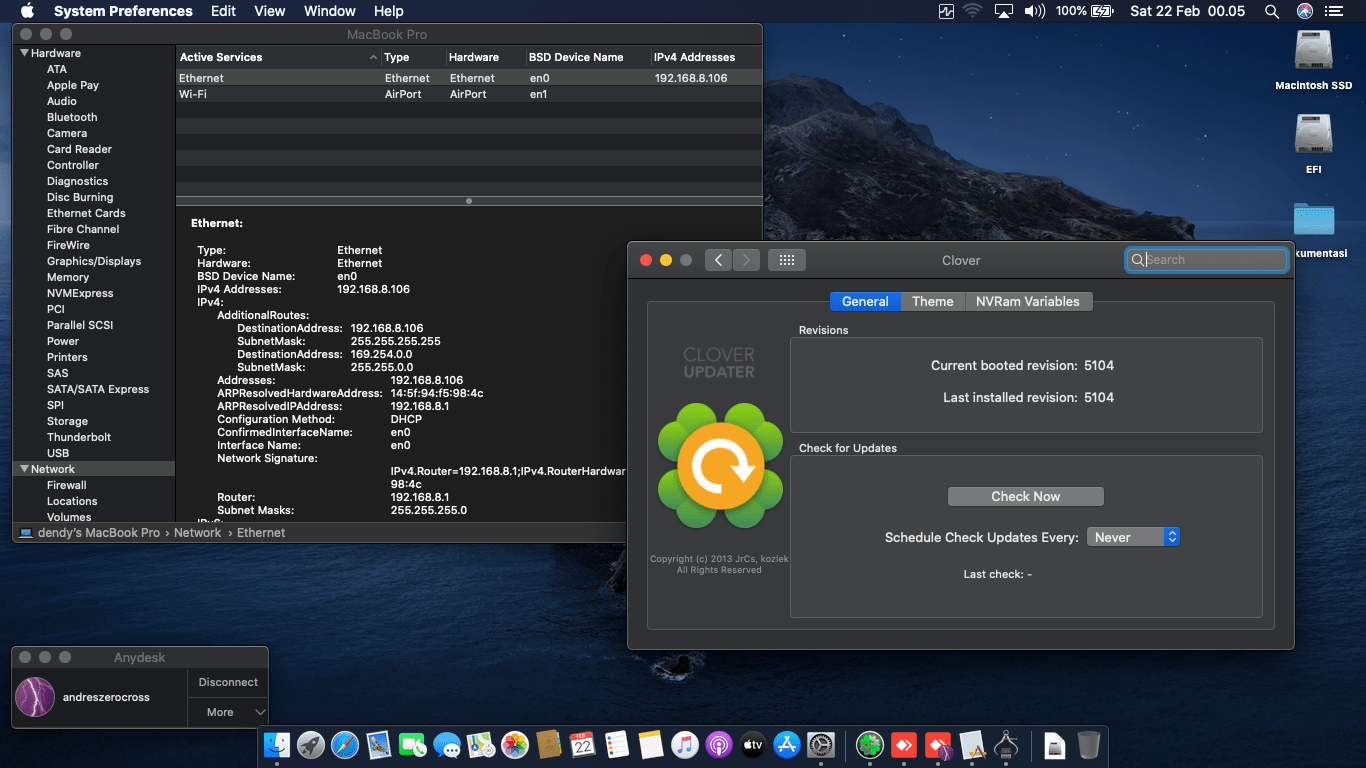Select Graphics/Displays in sidebar
This screenshot has height=768, width=1366.
click(x=94, y=261)
